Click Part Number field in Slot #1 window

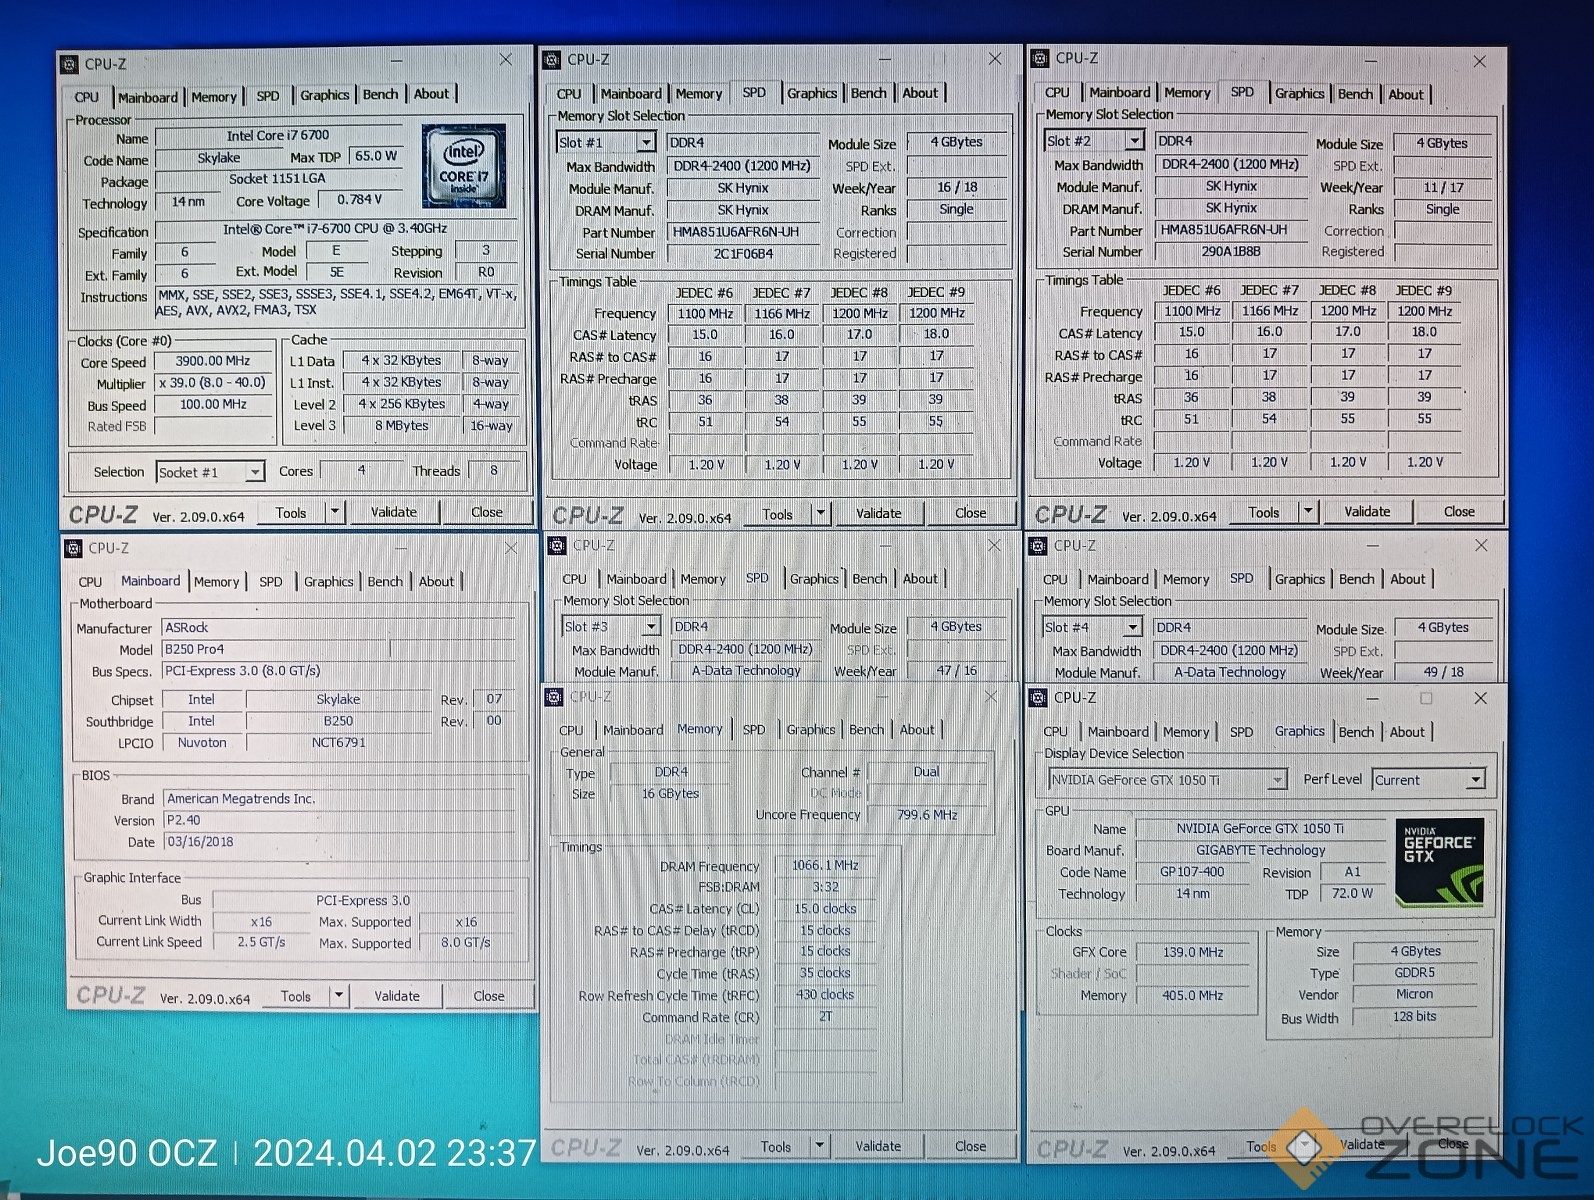(742, 232)
